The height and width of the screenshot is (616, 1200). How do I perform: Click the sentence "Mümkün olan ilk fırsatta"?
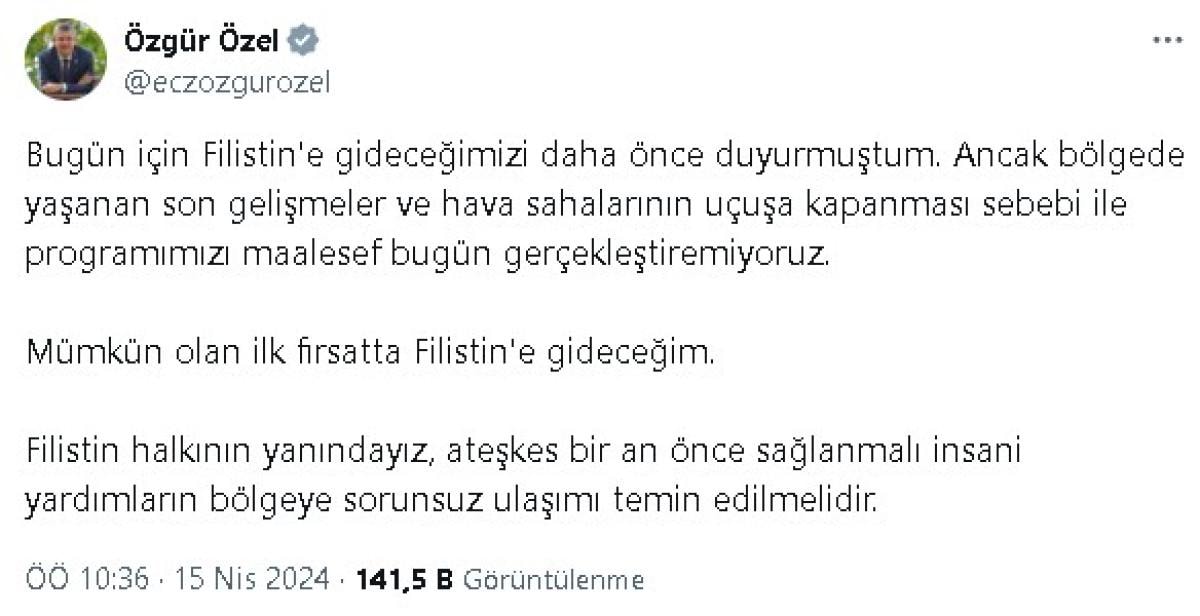point(370,352)
